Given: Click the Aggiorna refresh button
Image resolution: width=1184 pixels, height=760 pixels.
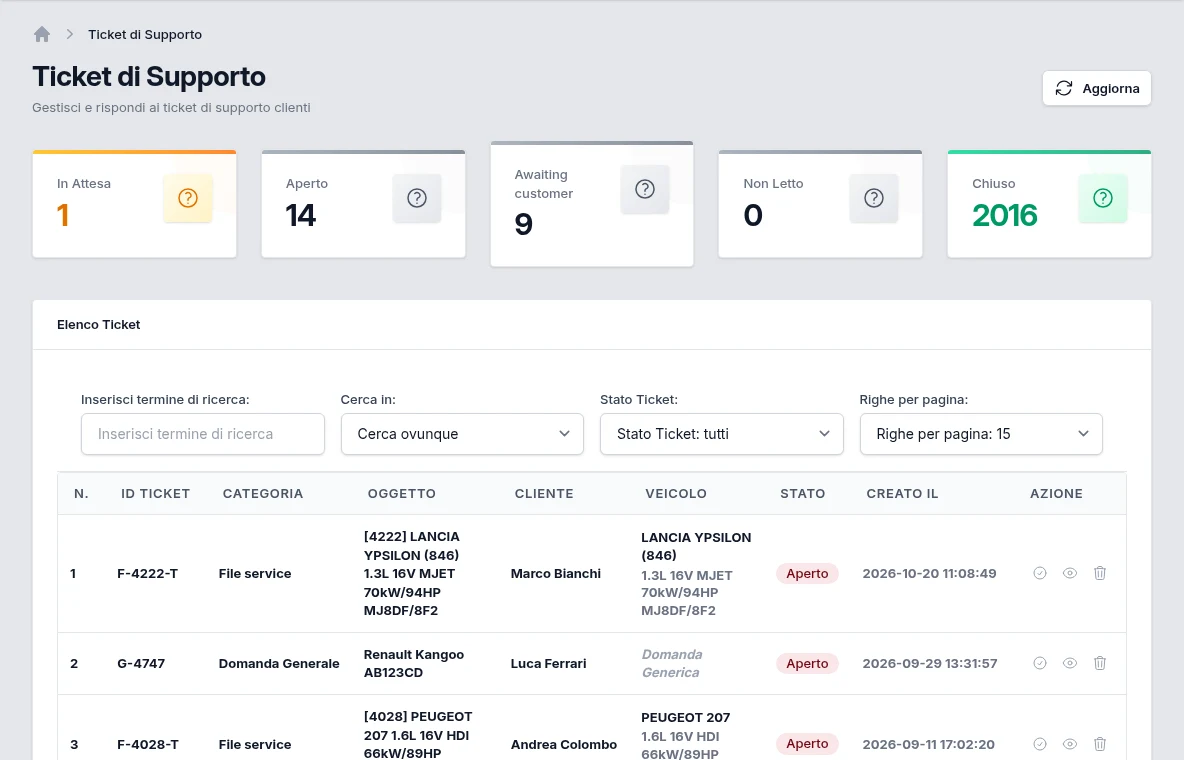Looking at the screenshot, I should coord(1096,88).
